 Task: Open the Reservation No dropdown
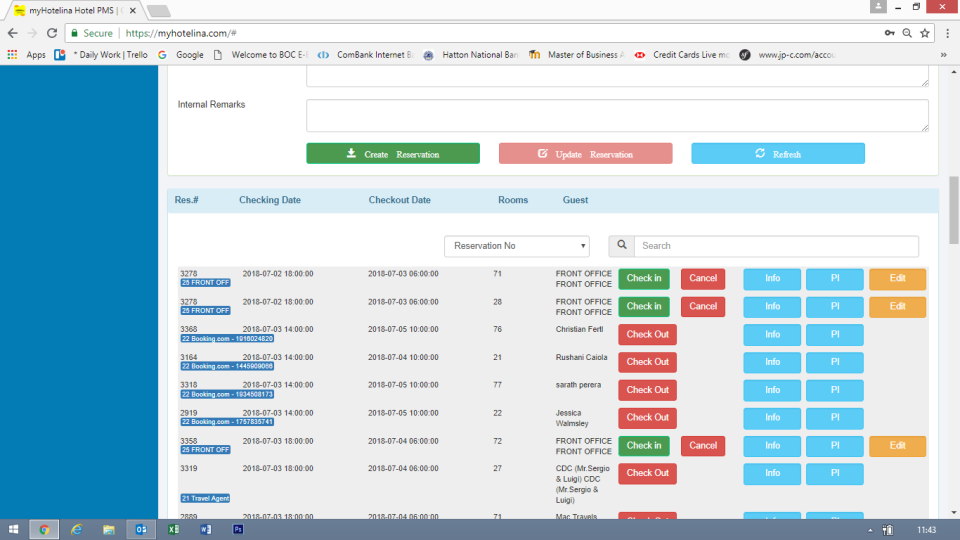tap(517, 246)
